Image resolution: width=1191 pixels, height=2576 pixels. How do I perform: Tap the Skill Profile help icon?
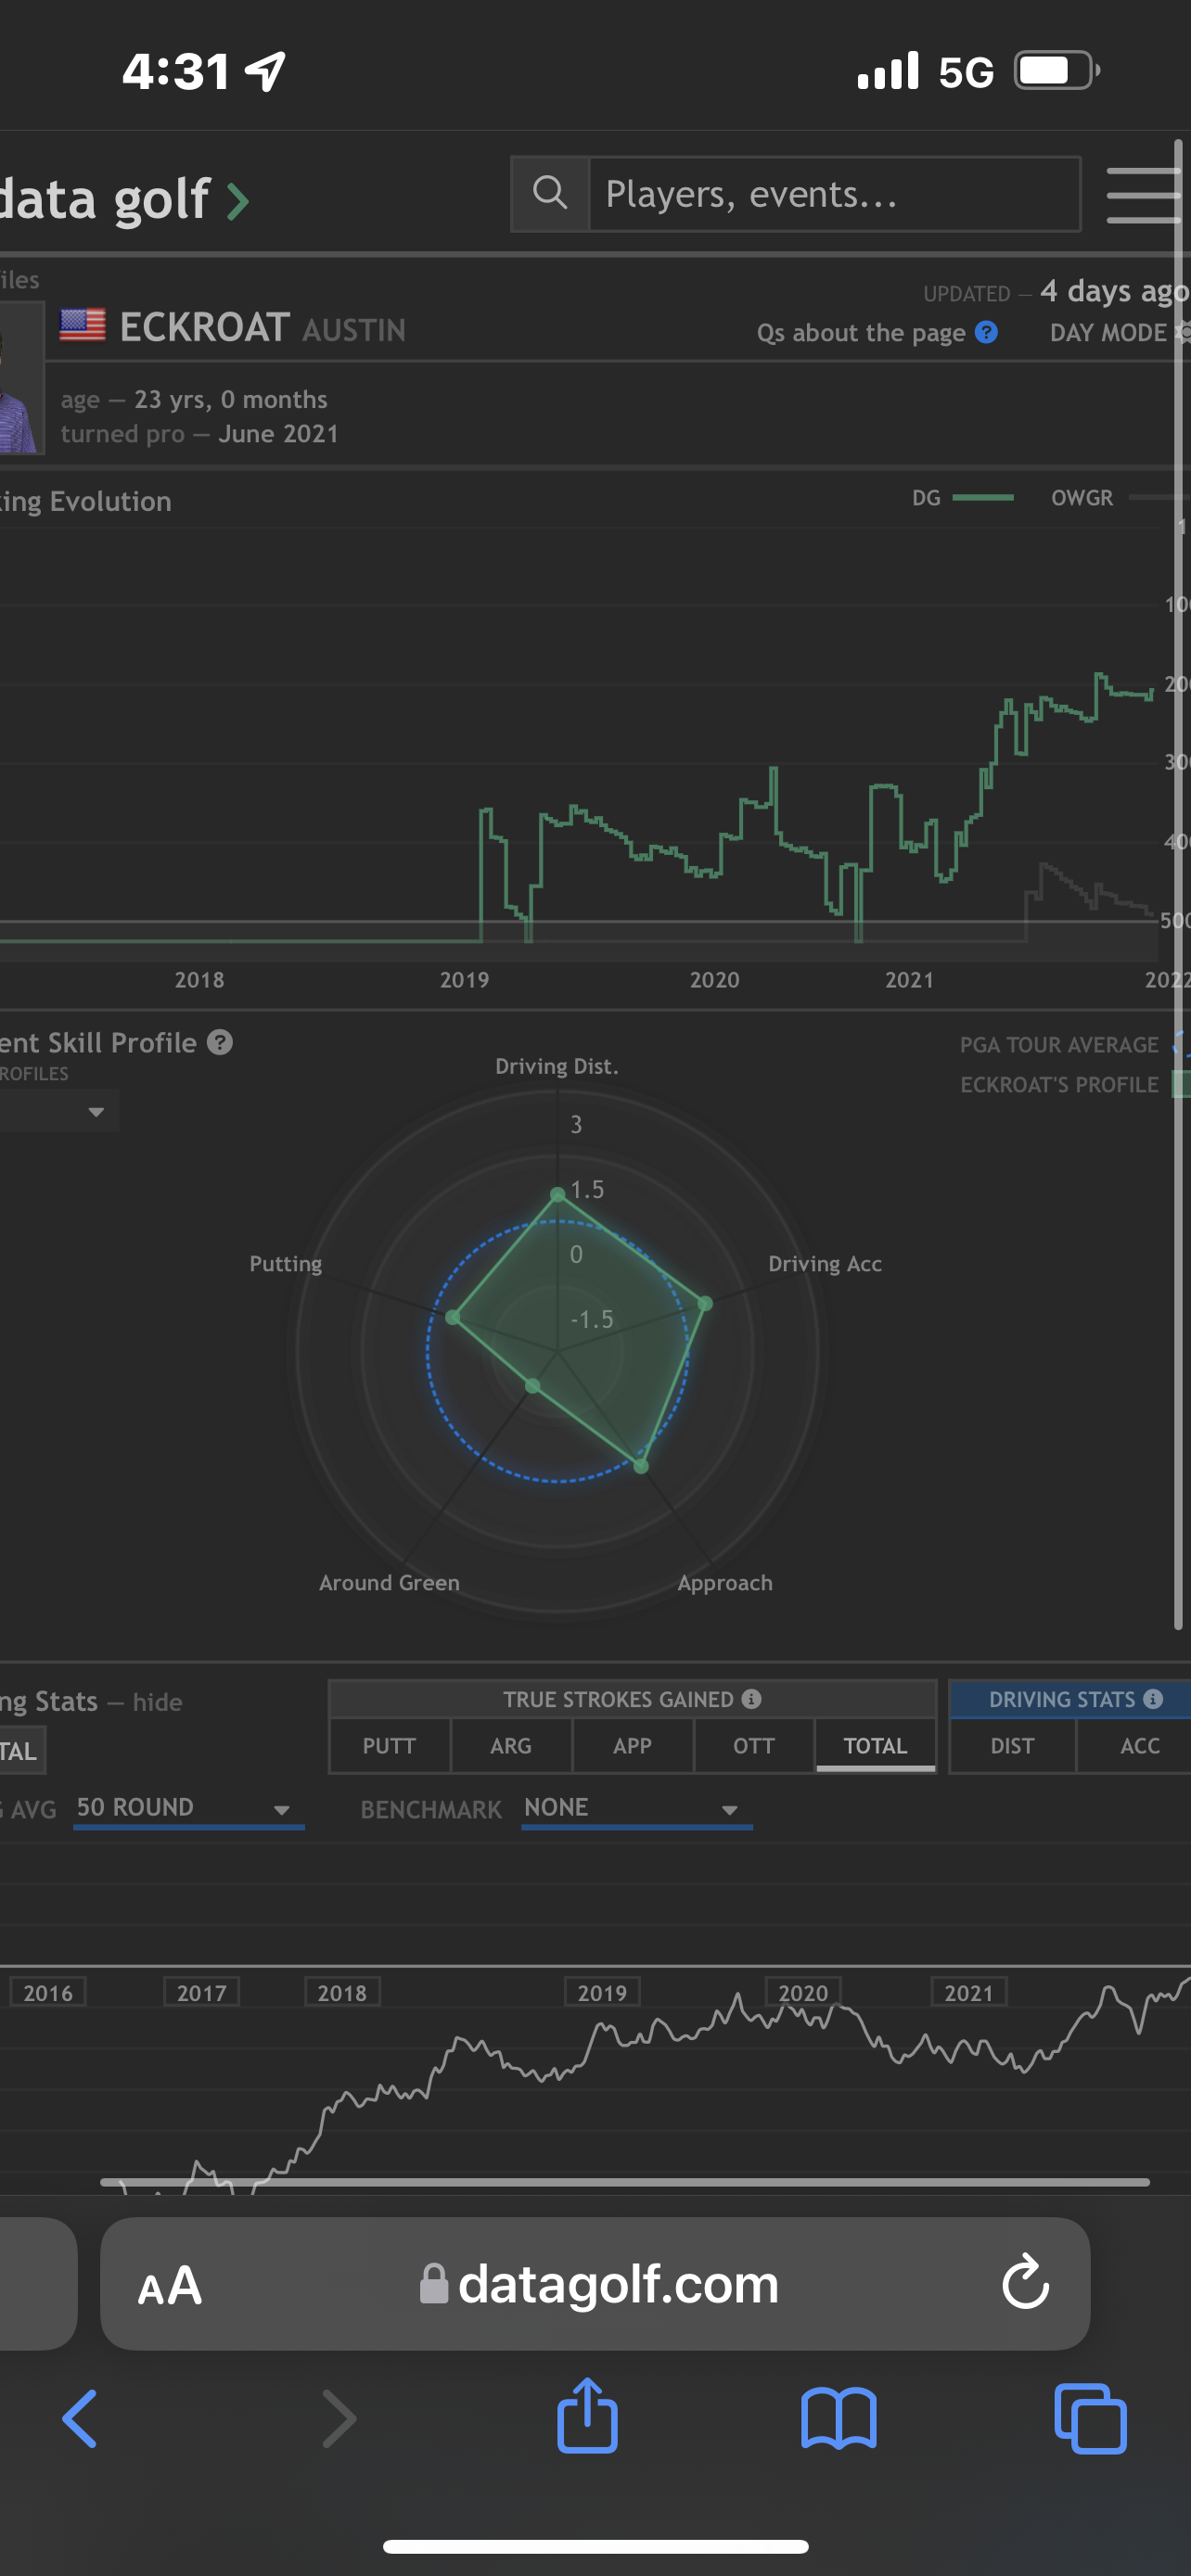coord(220,1042)
